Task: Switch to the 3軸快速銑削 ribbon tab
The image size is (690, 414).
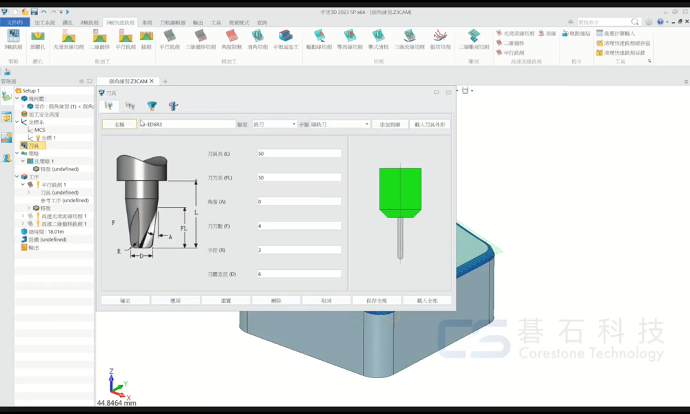Action: tap(120, 22)
